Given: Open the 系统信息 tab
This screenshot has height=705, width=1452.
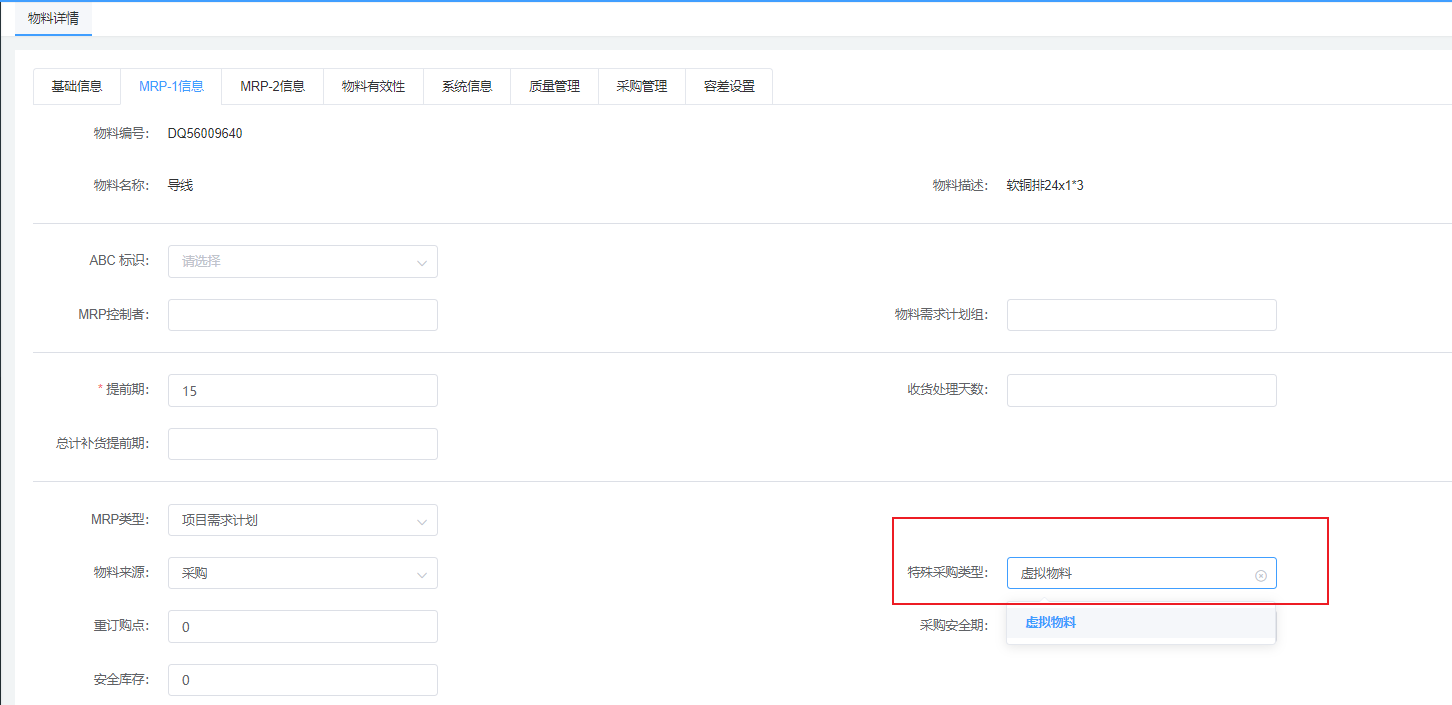Looking at the screenshot, I should 467,86.
